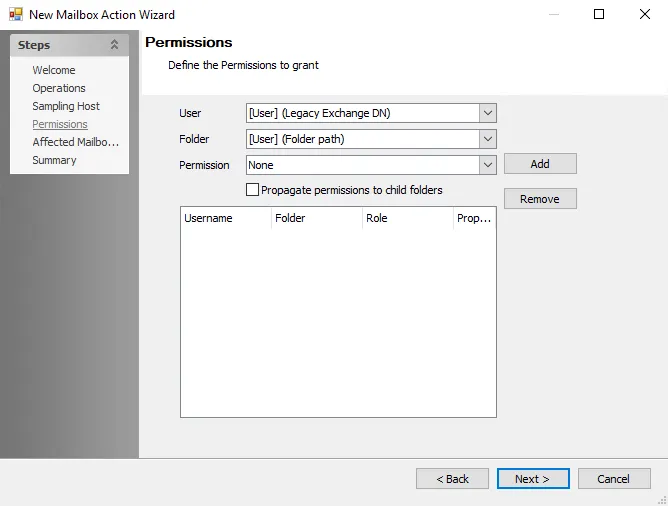Click the Steps panel header
The height and width of the screenshot is (506, 668).
(69, 45)
